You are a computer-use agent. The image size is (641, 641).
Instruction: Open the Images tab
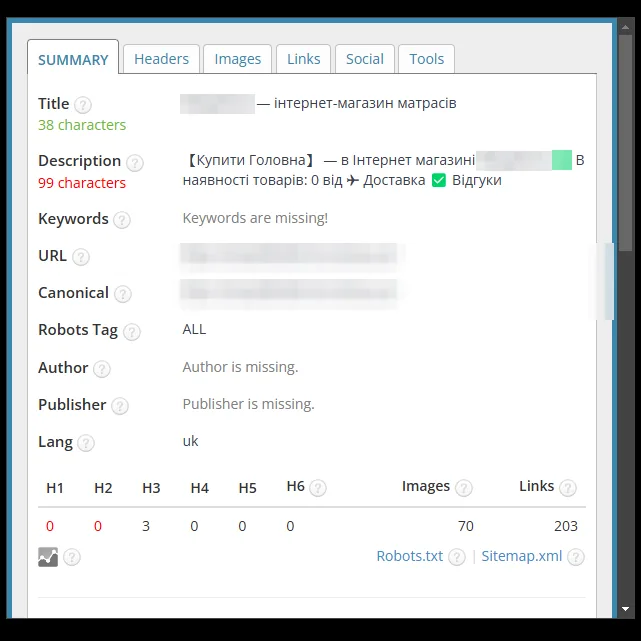pyautogui.click(x=238, y=59)
